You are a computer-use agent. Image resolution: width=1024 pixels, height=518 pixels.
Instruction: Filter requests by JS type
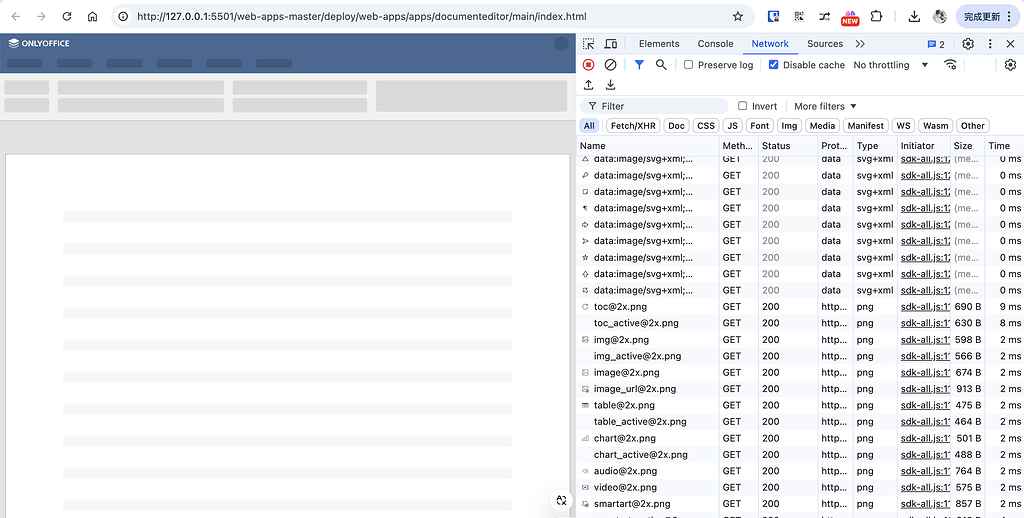click(x=733, y=125)
